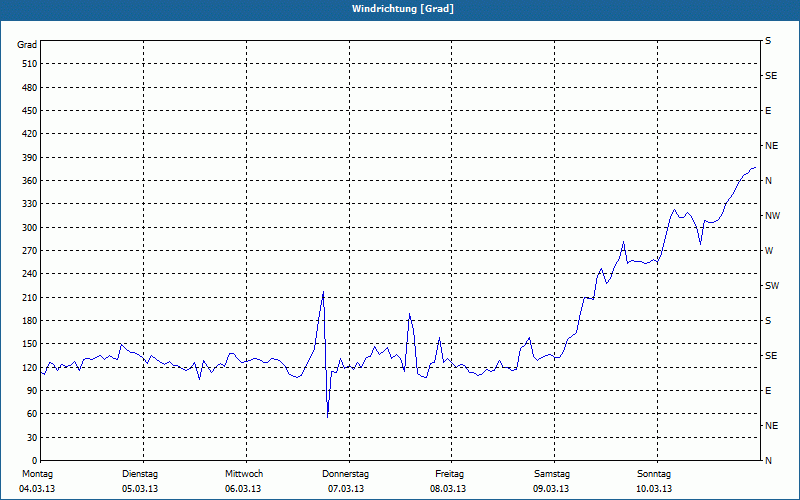The image size is (800, 500).
Task: Click the date 05.03.13
Action: (140, 489)
